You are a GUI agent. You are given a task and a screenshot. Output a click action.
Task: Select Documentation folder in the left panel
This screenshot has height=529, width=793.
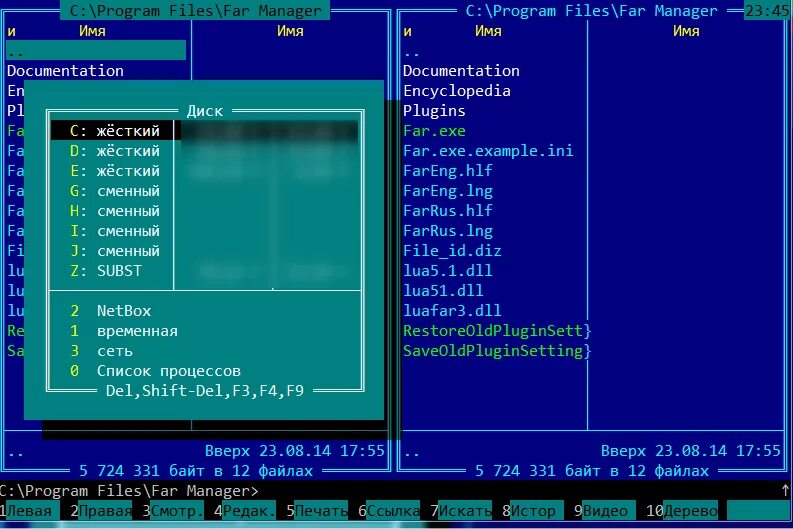point(65,71)
